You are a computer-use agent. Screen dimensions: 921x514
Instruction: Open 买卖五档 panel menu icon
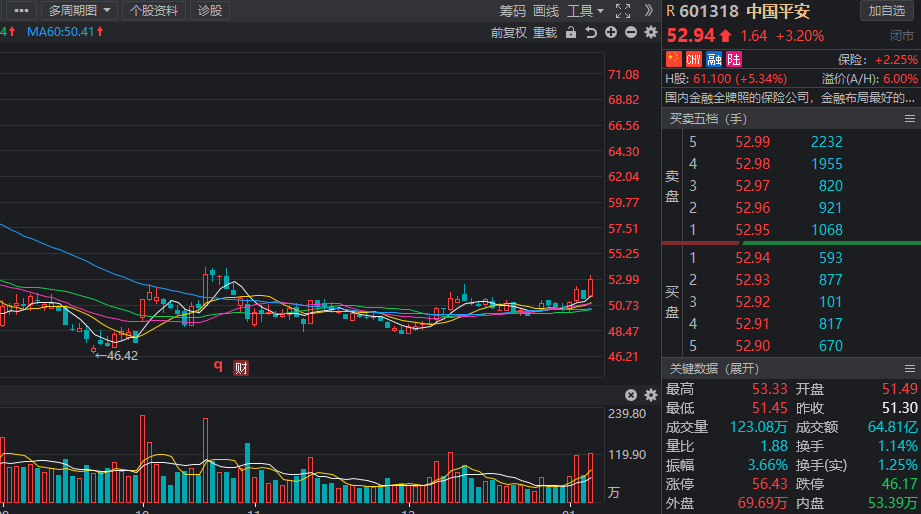click(x=910, y=119)
